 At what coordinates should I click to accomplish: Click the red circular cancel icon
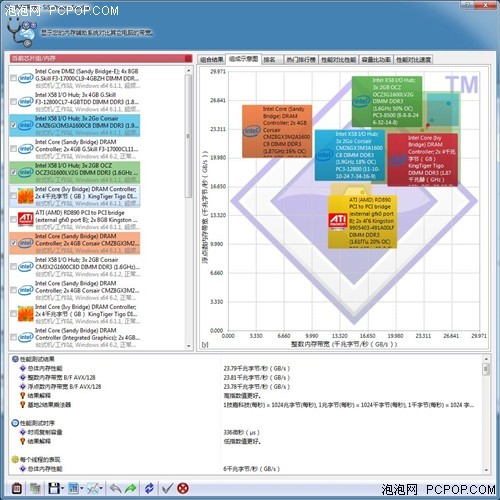coord(183,489)
